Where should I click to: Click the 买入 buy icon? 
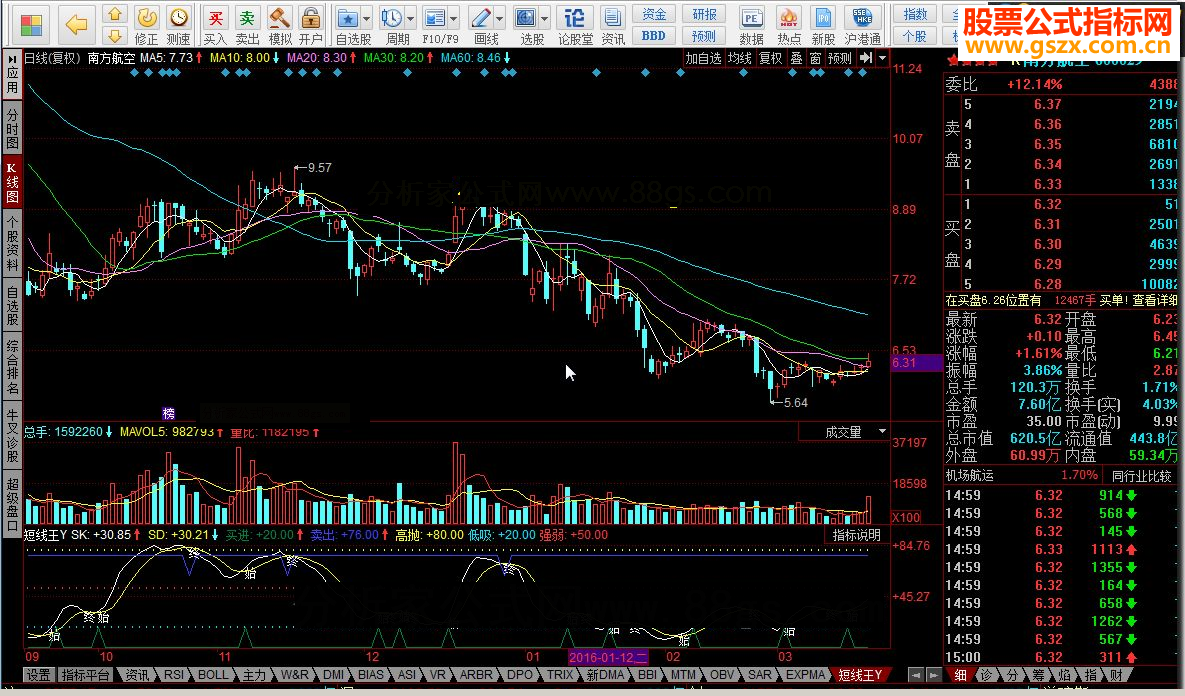coord(215,26)
